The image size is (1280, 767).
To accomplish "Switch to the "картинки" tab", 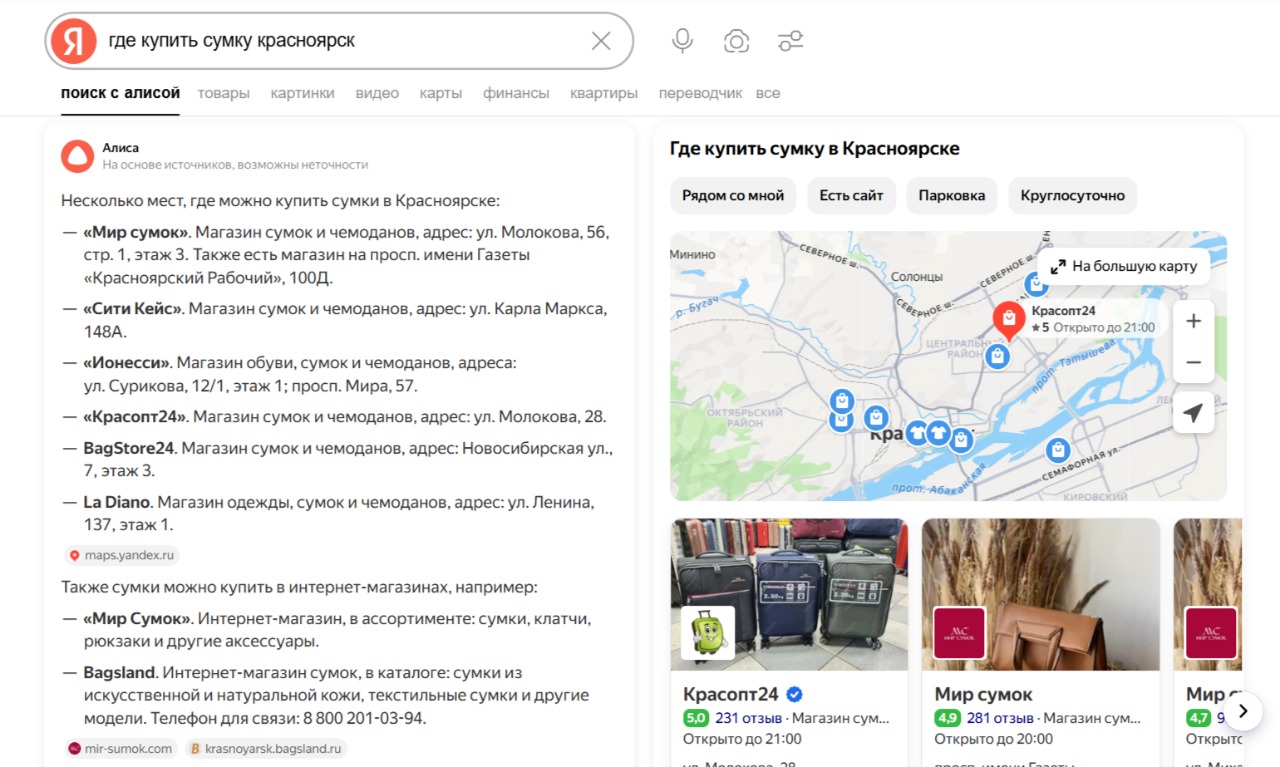I will [x=302, y=93].
